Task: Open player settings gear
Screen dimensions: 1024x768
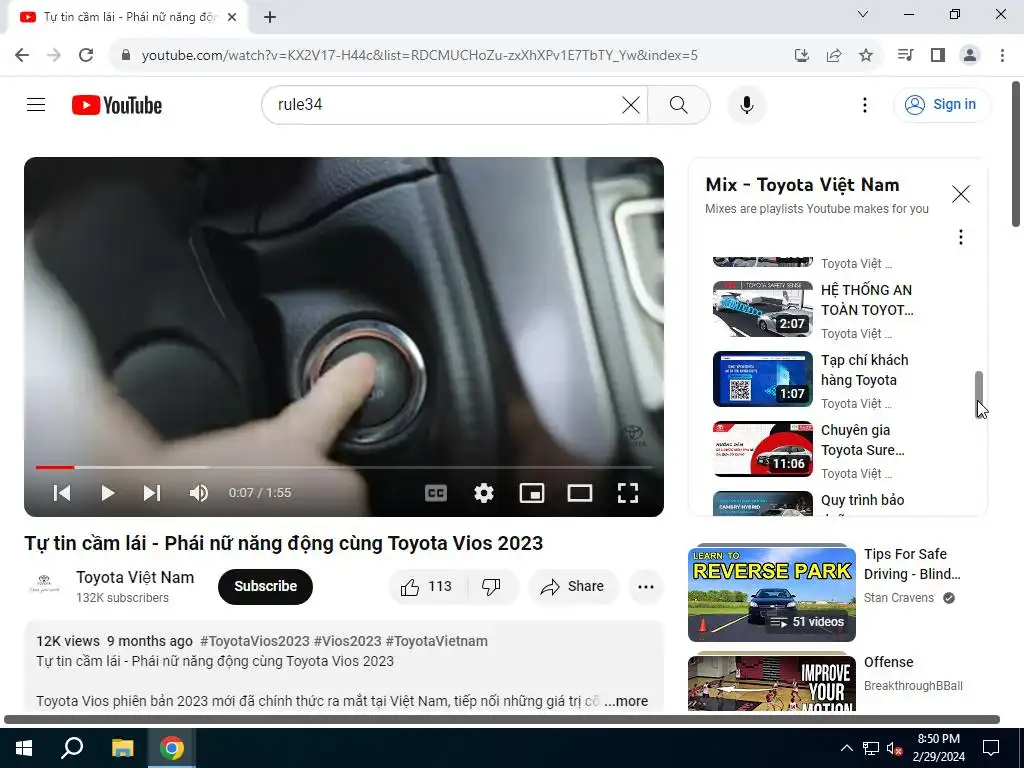Action: (x=483, y=492)
